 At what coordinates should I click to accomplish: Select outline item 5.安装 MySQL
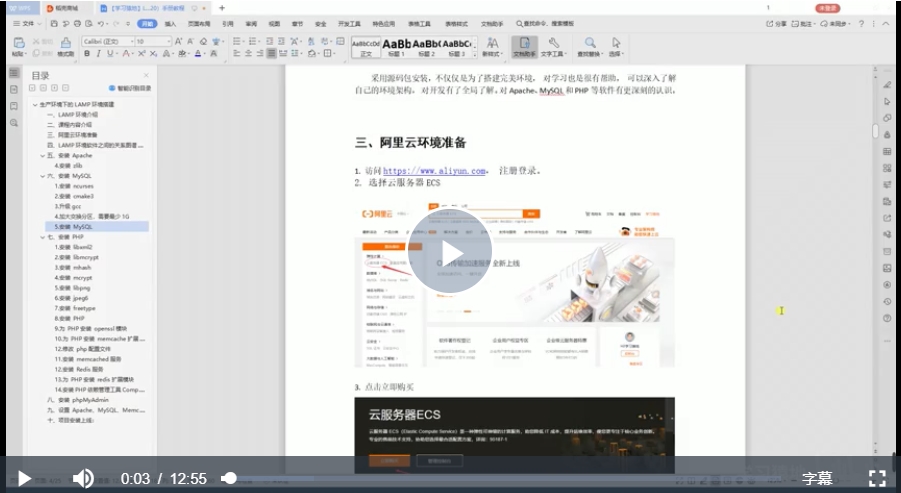pyautogui.click(x=97, y=226)
